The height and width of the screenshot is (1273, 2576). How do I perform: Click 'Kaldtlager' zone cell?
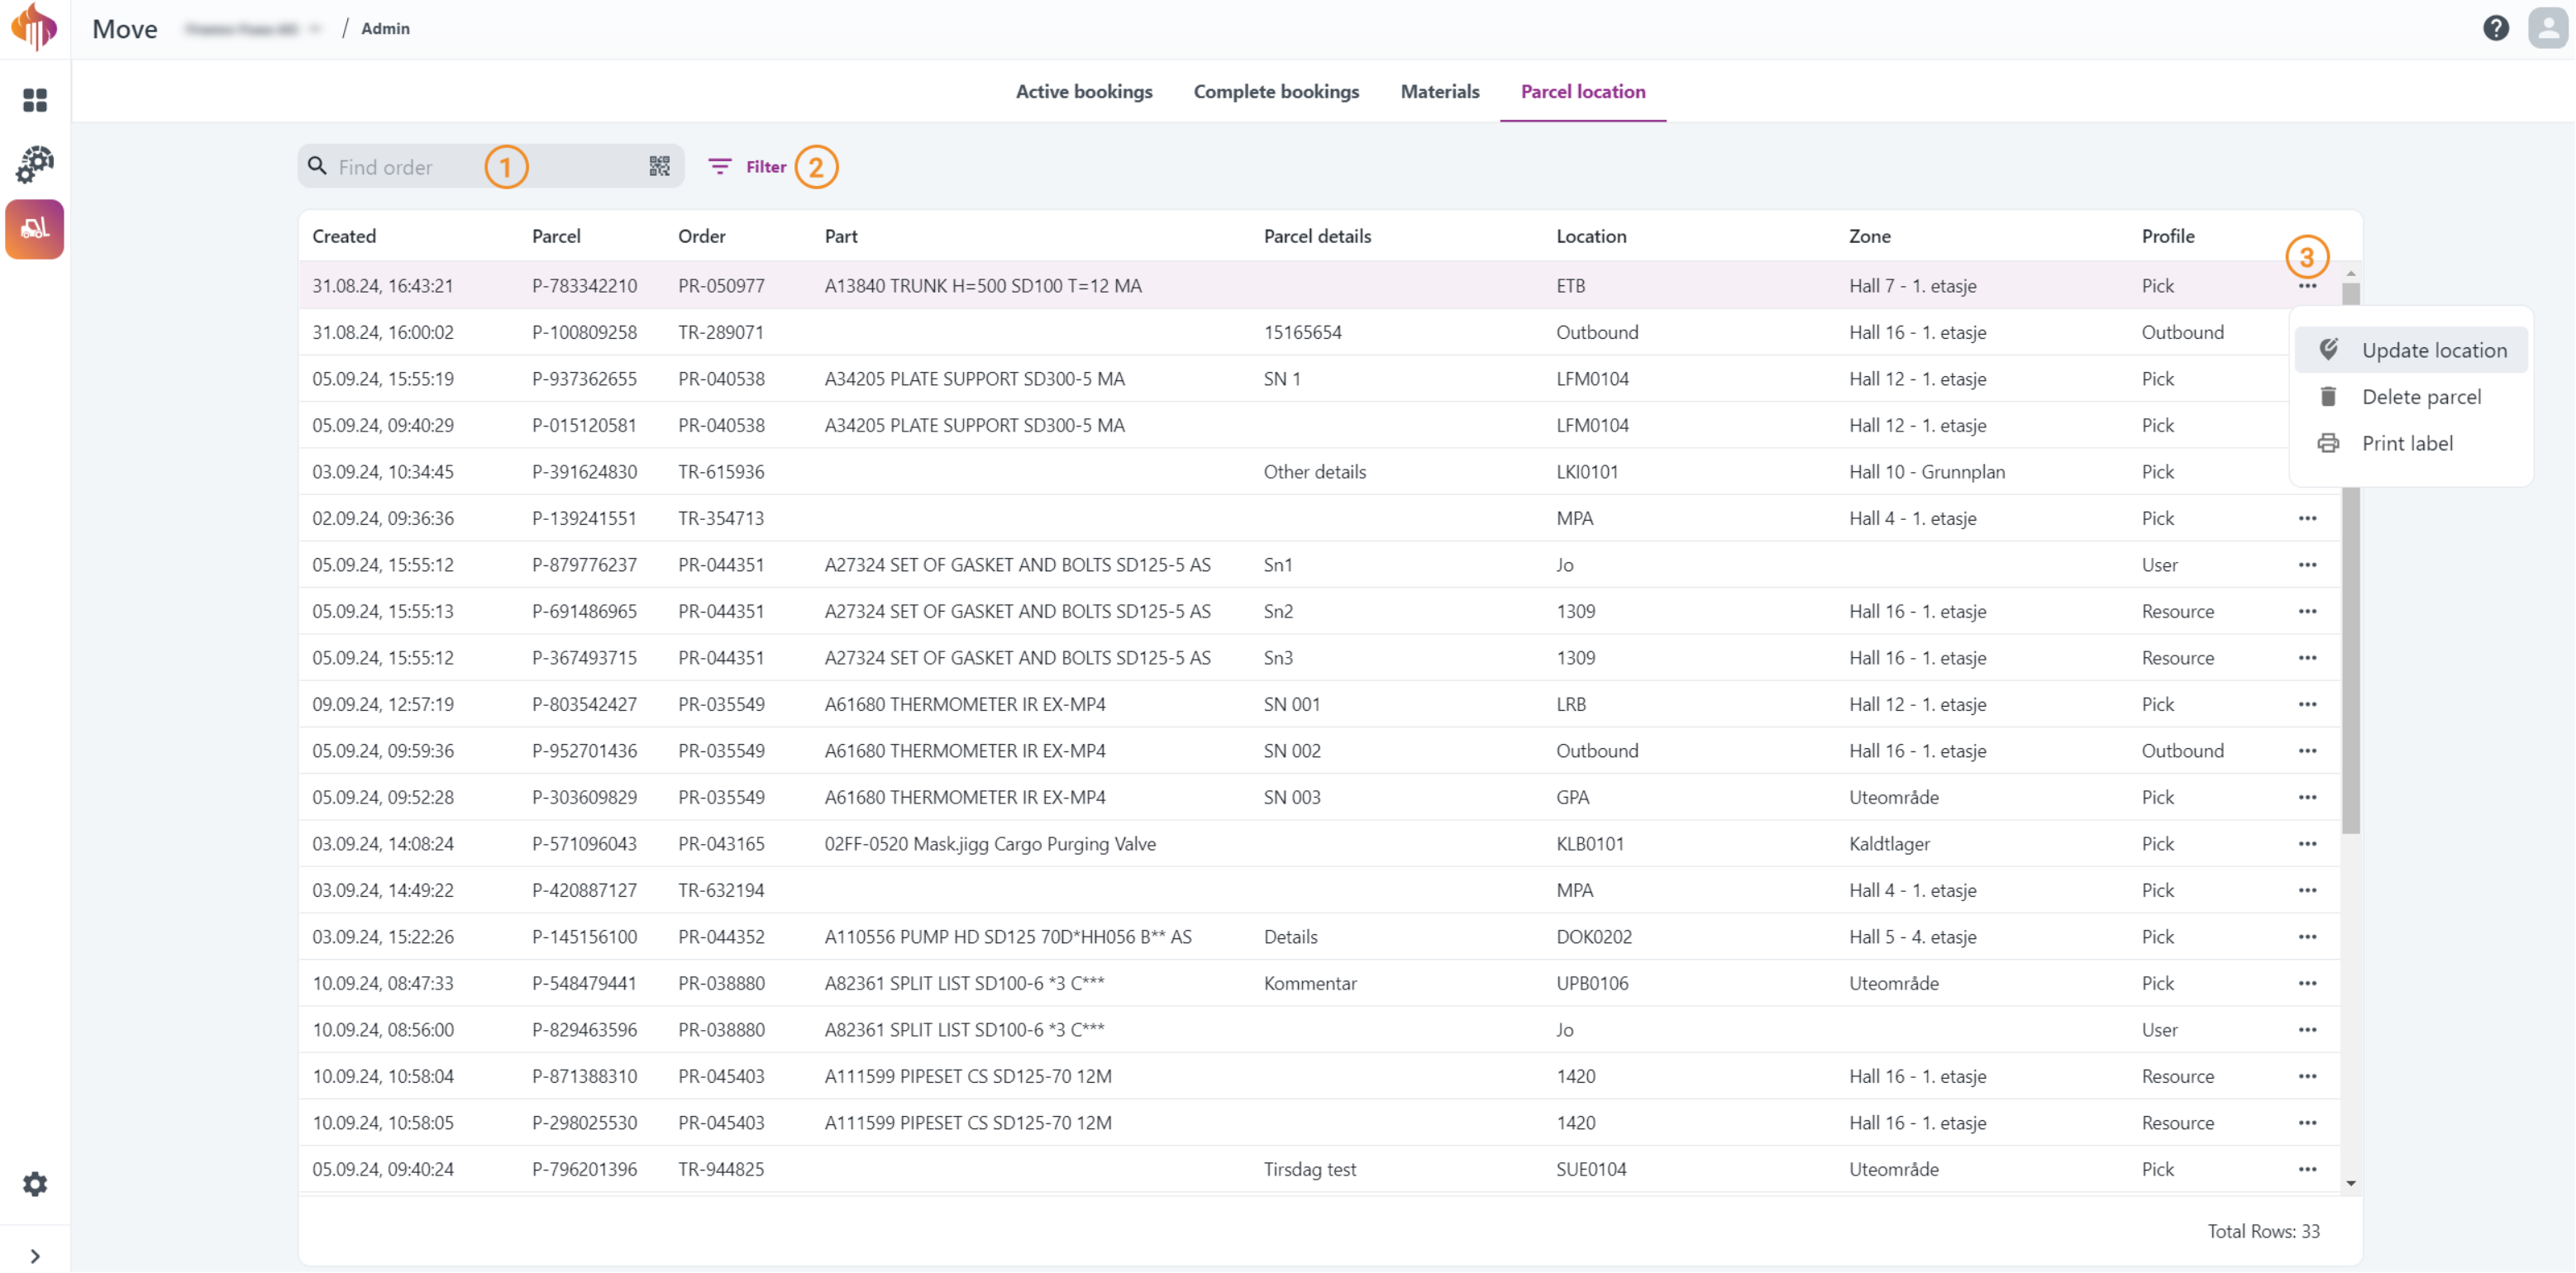[x=1889, y=844]
